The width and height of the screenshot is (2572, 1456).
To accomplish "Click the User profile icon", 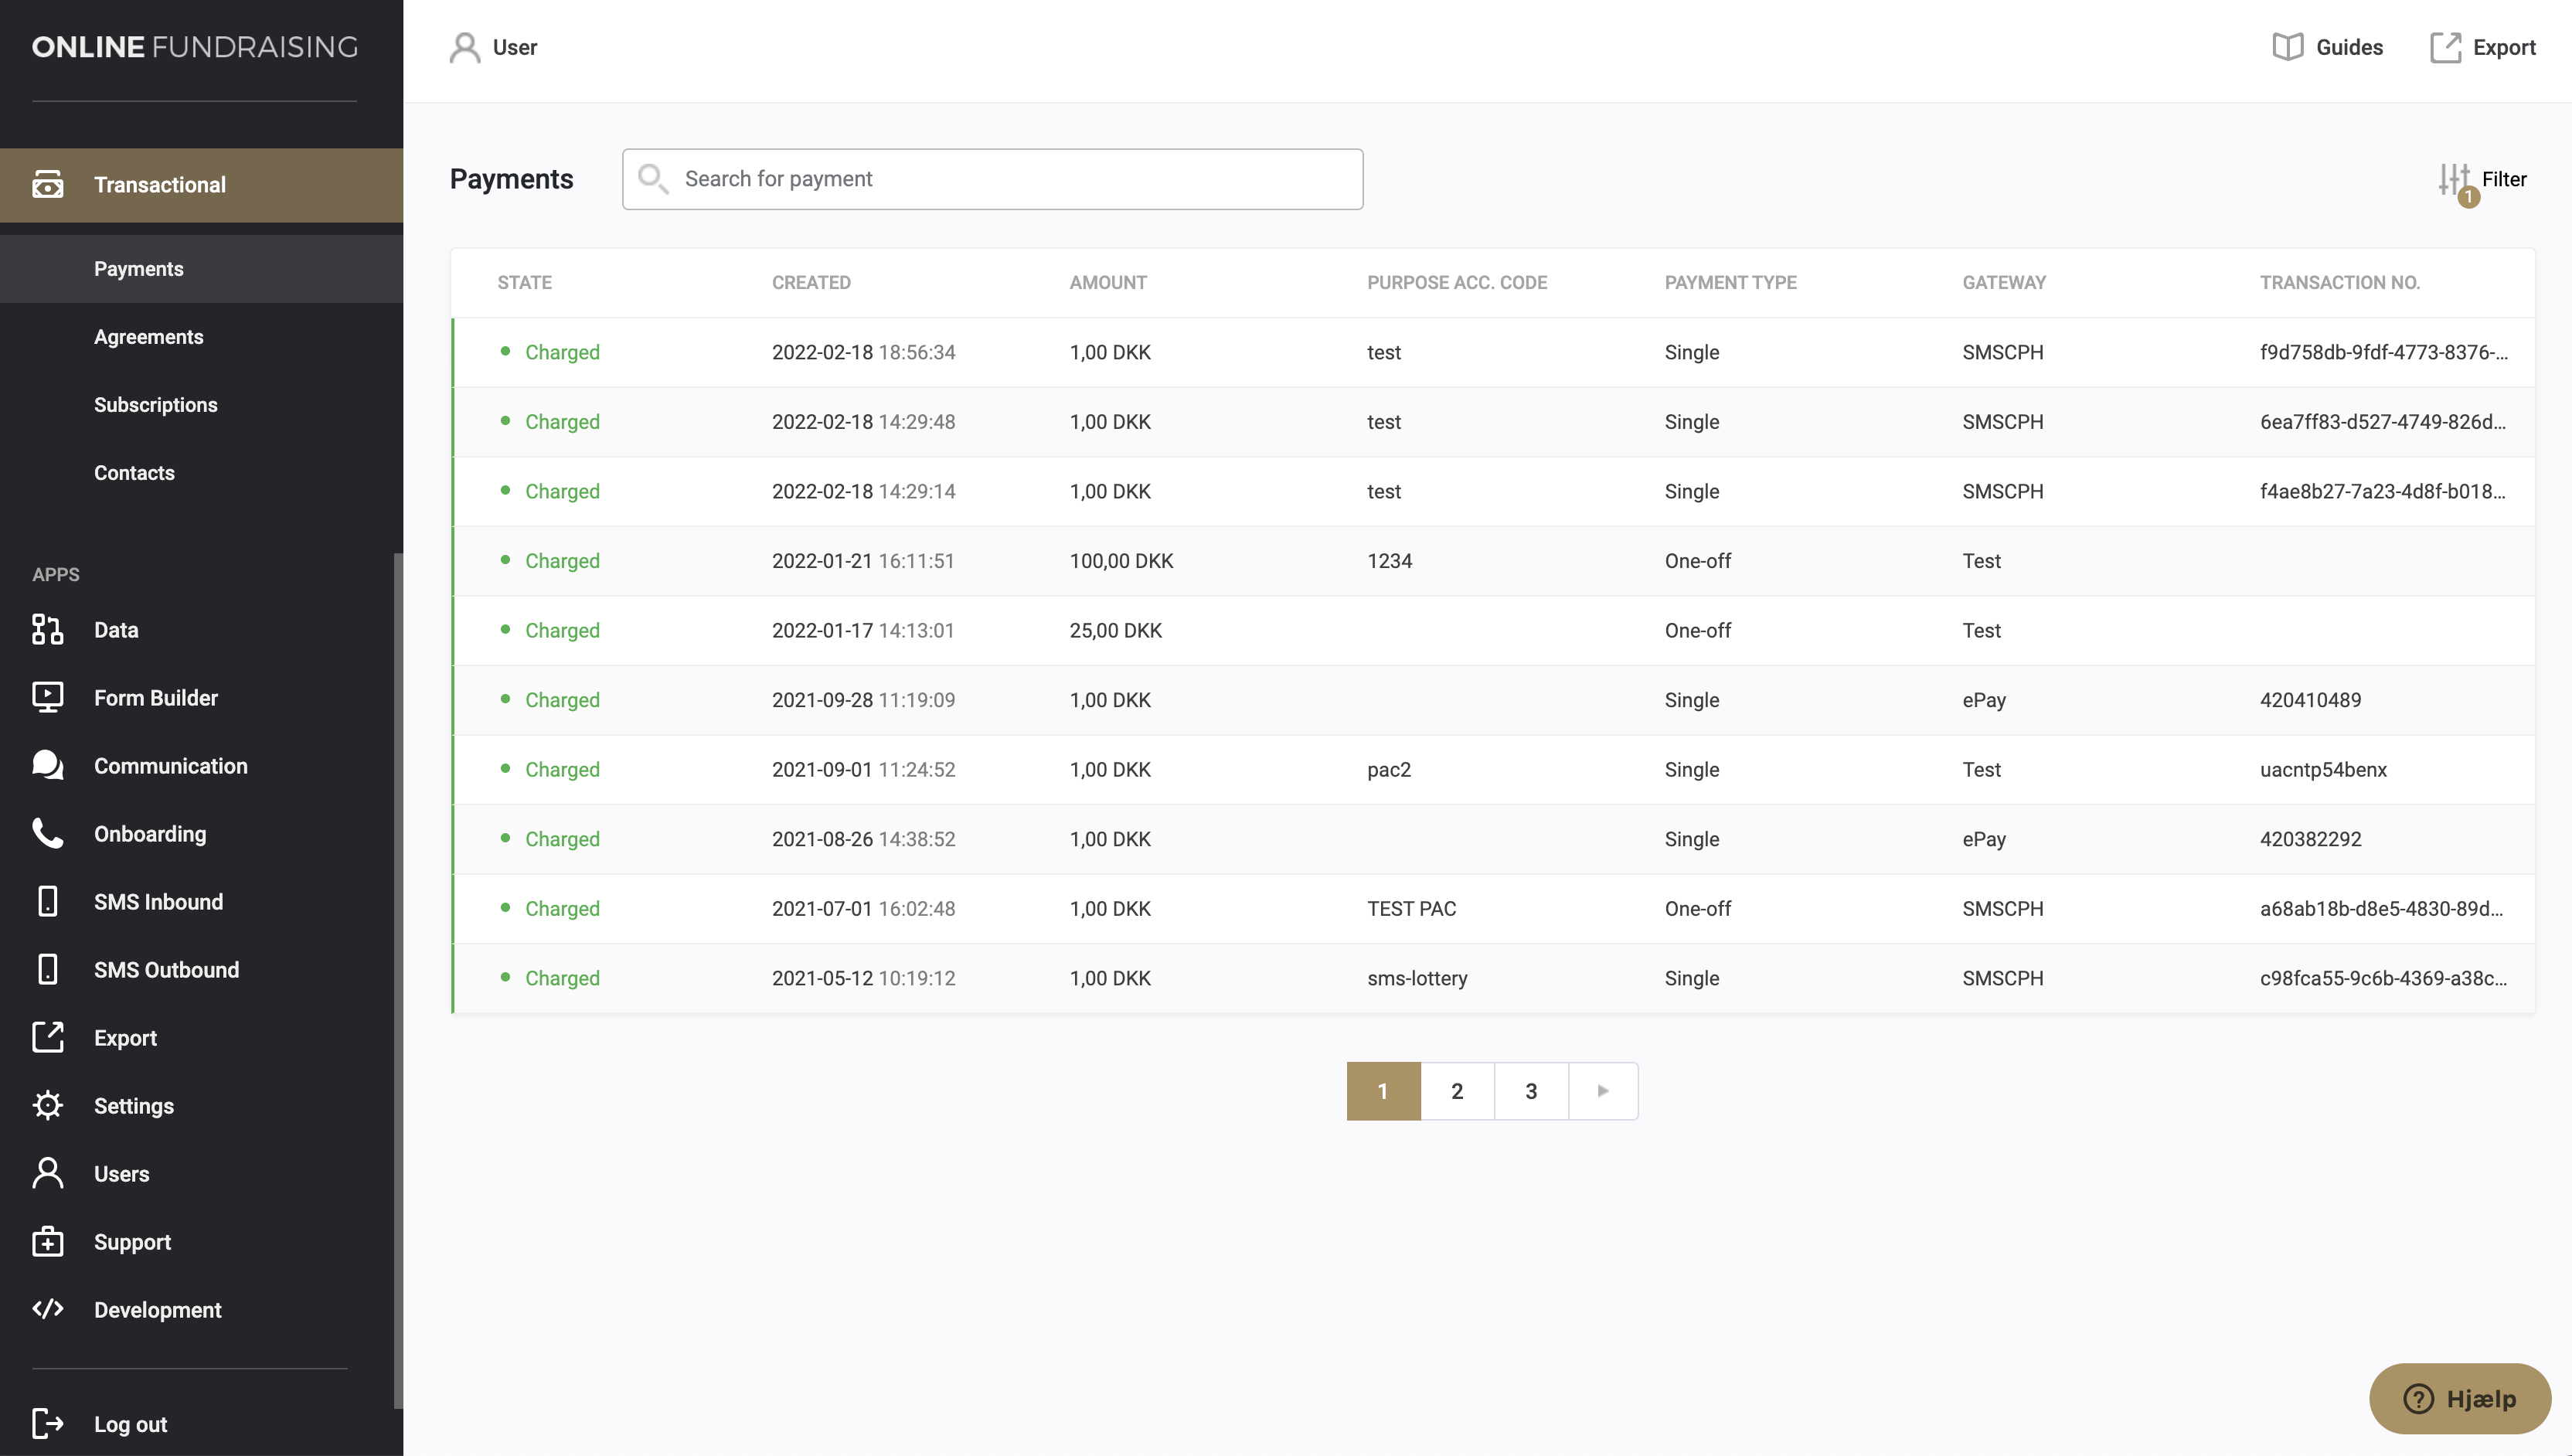I will coord(465,47).
